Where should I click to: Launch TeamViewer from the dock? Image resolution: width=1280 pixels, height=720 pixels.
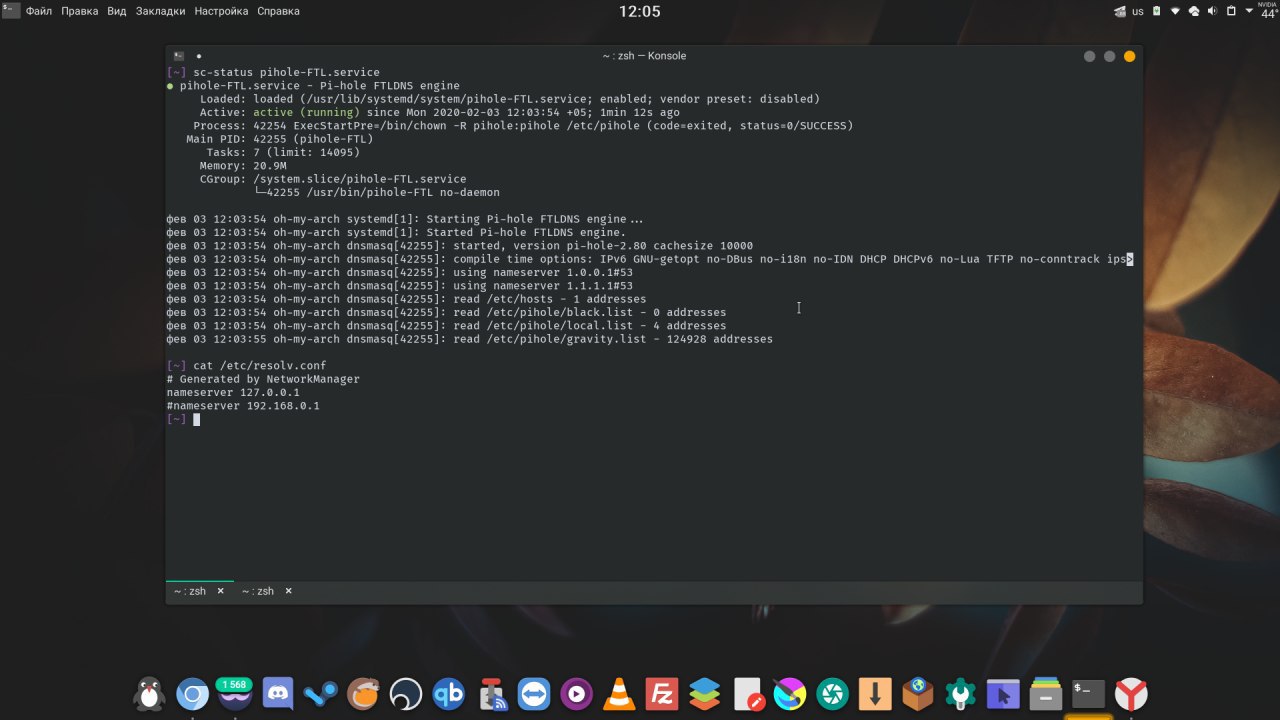coord(534,693)
